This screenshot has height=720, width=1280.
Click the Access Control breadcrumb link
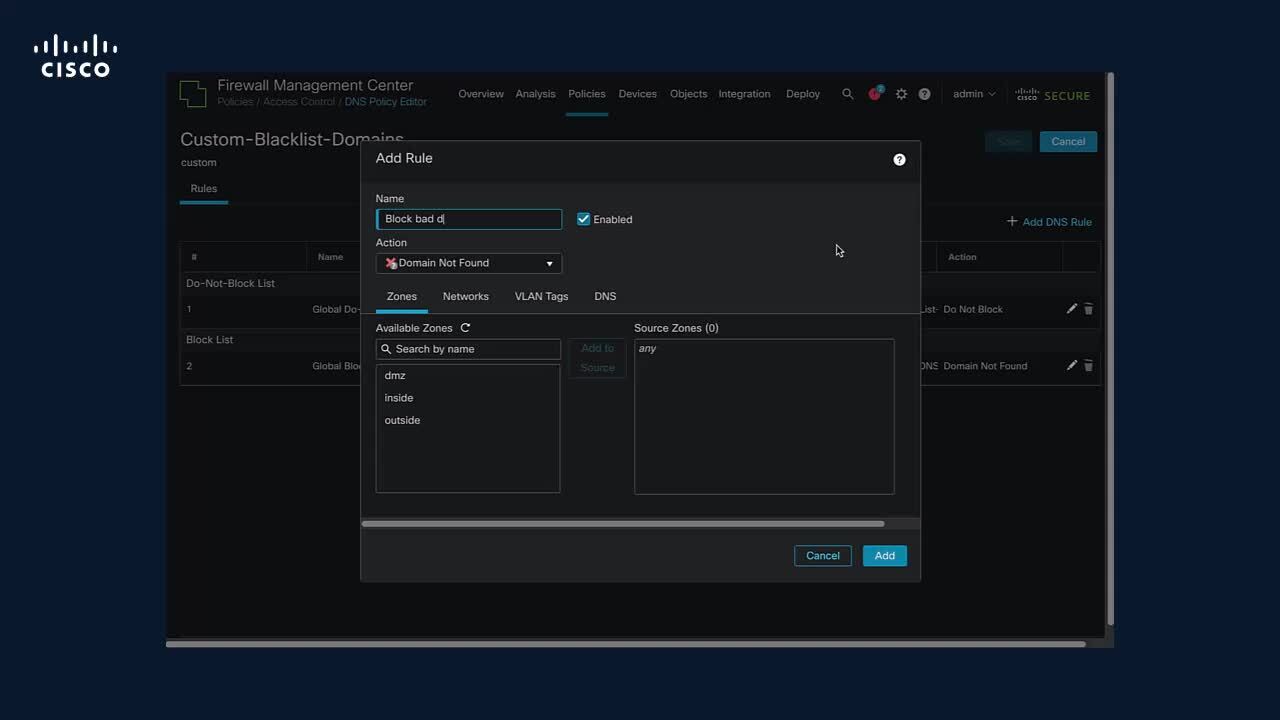pyautogui.click(x=299, y=102)
